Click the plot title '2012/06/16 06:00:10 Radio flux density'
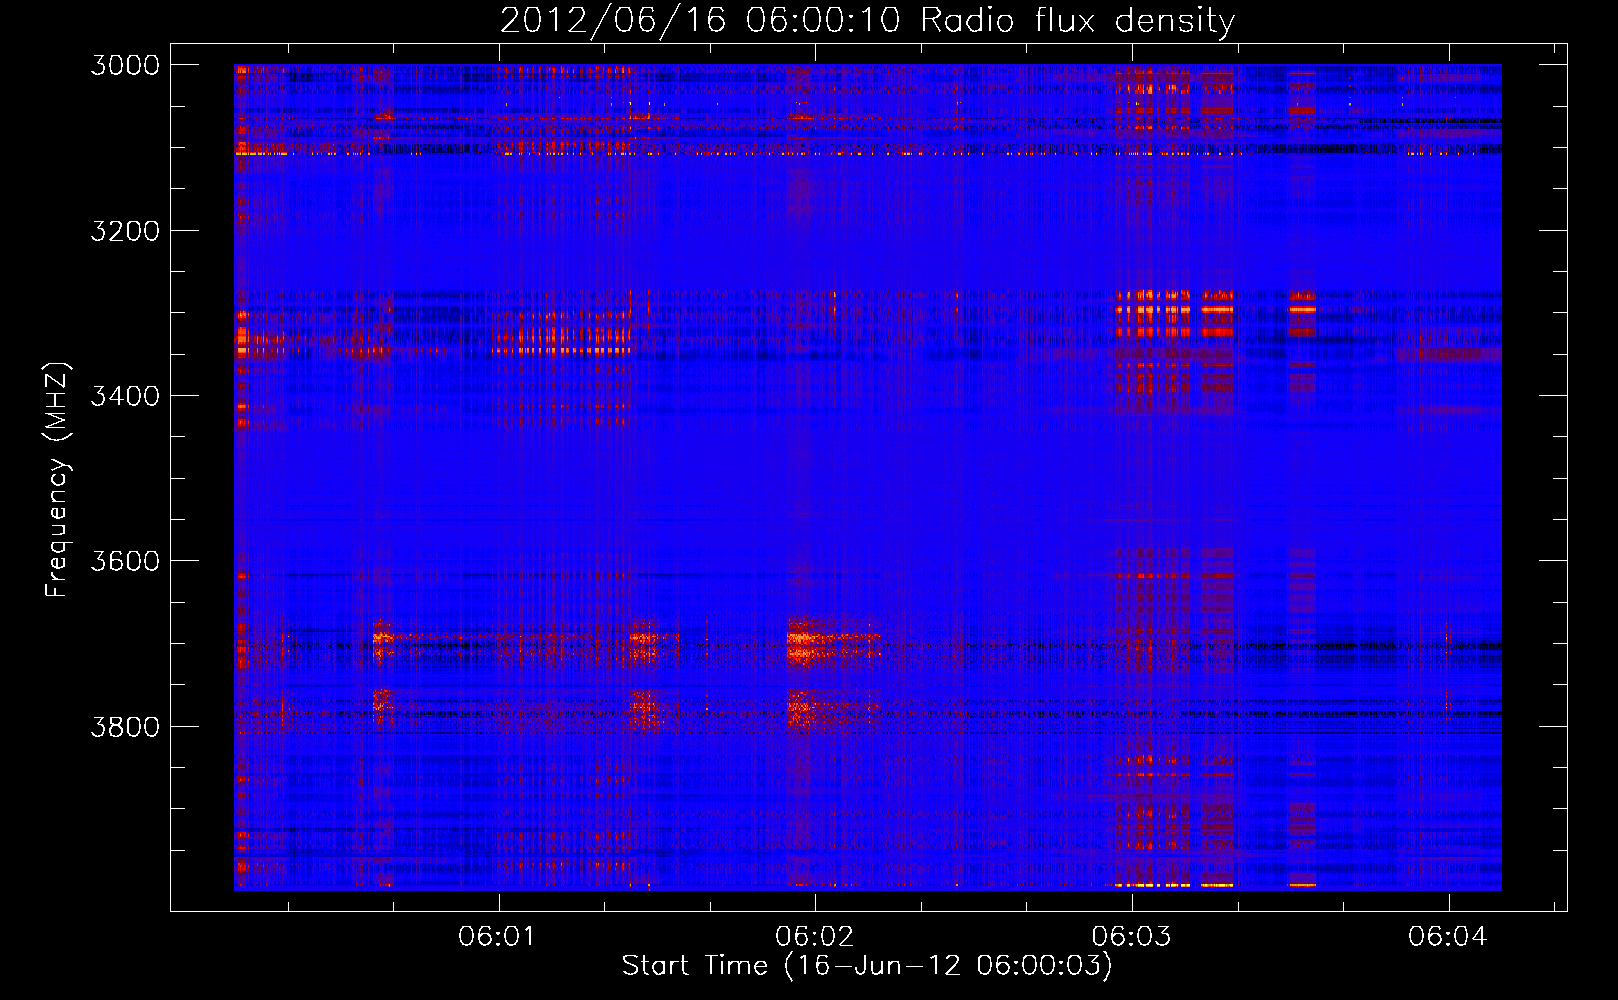This screenshot has width=1618, height=1000. click(x=867, y=20)
